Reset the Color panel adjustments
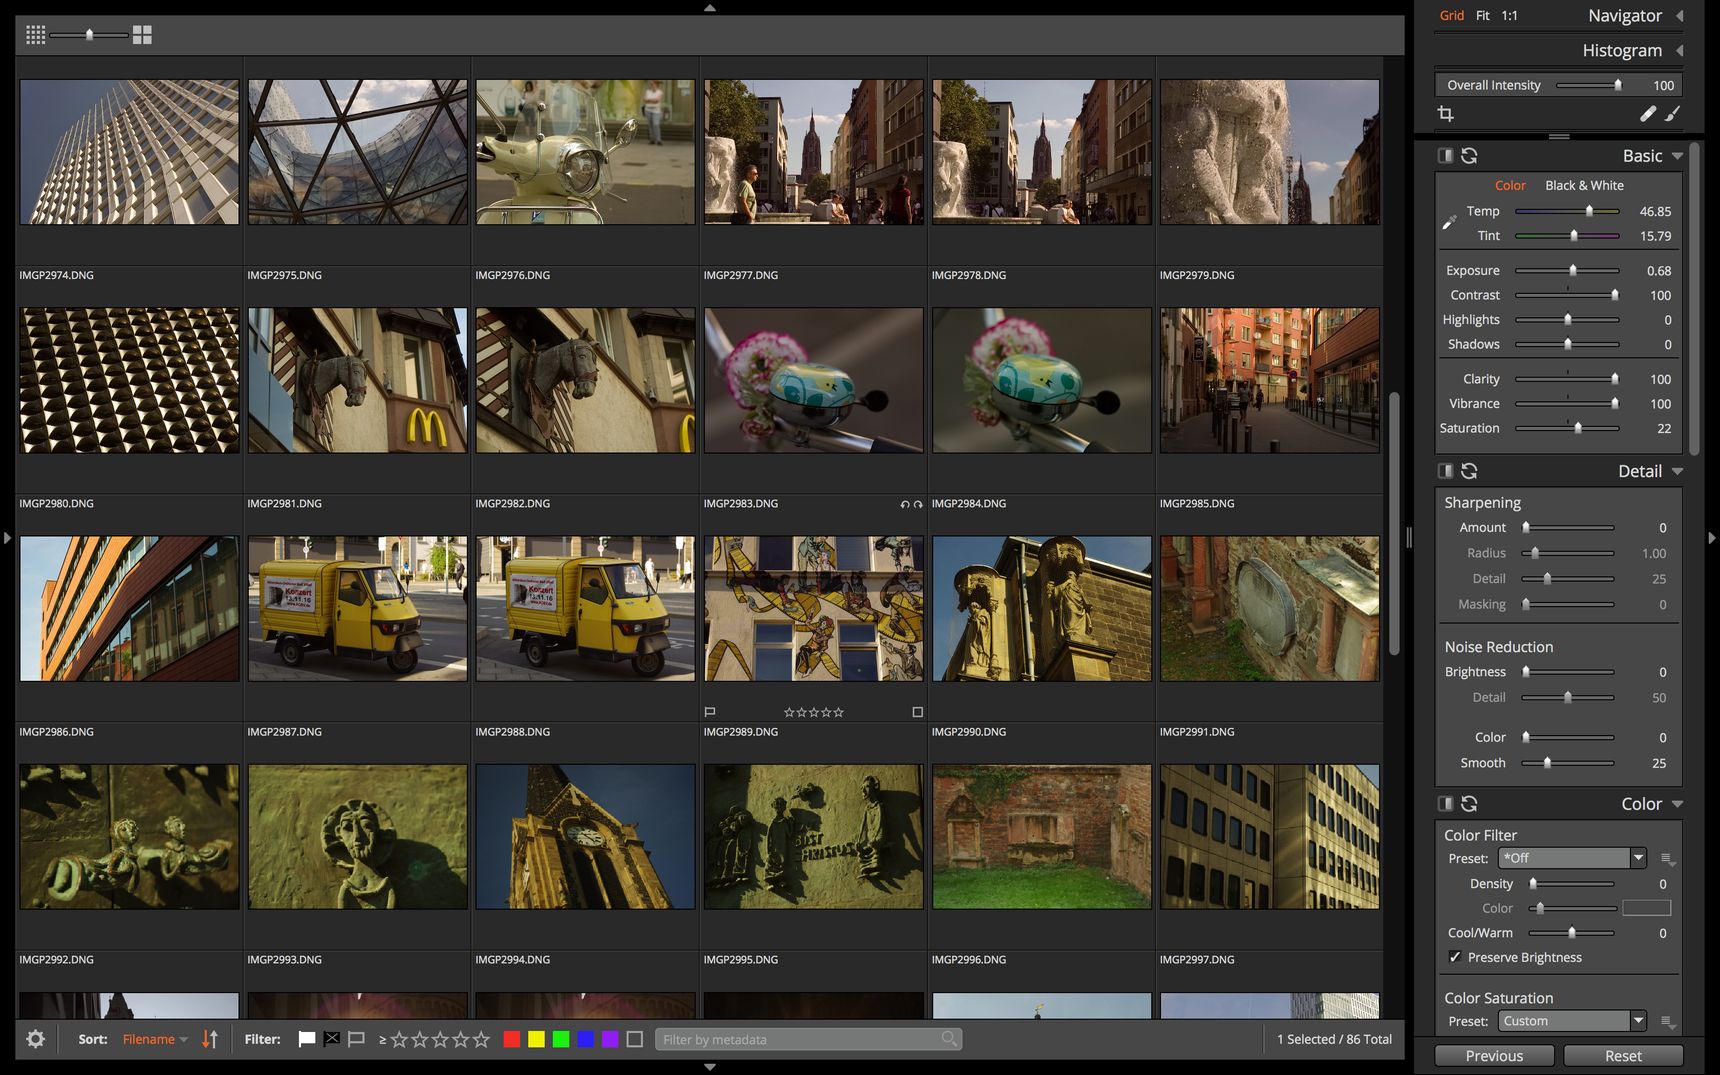 point(1469,804)
